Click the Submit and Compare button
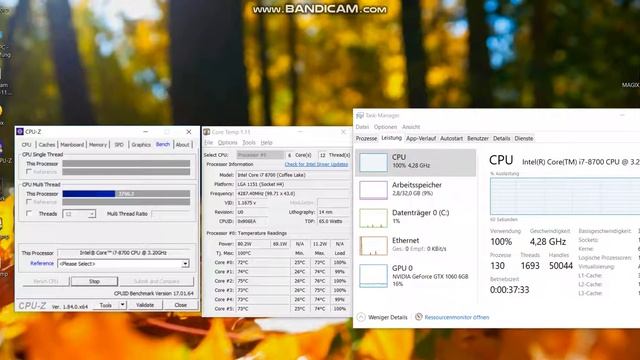Image resolution: width=640 pixels, height=360 pixels. (157, 281)
